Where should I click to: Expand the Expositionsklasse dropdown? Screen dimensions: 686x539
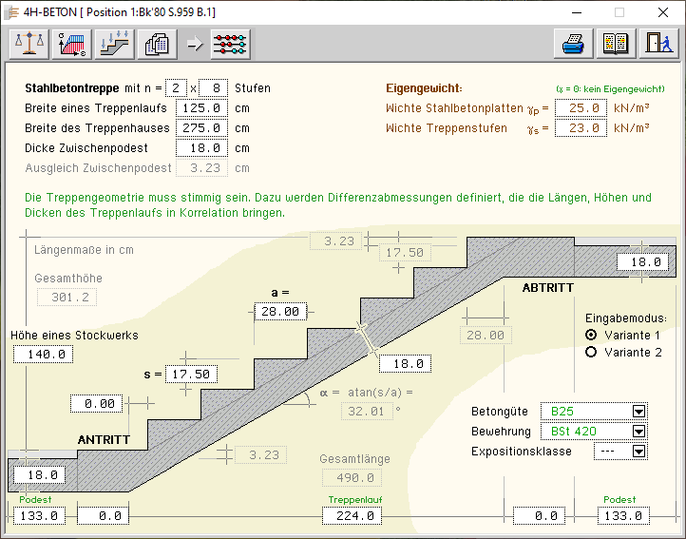click(639, 451)
